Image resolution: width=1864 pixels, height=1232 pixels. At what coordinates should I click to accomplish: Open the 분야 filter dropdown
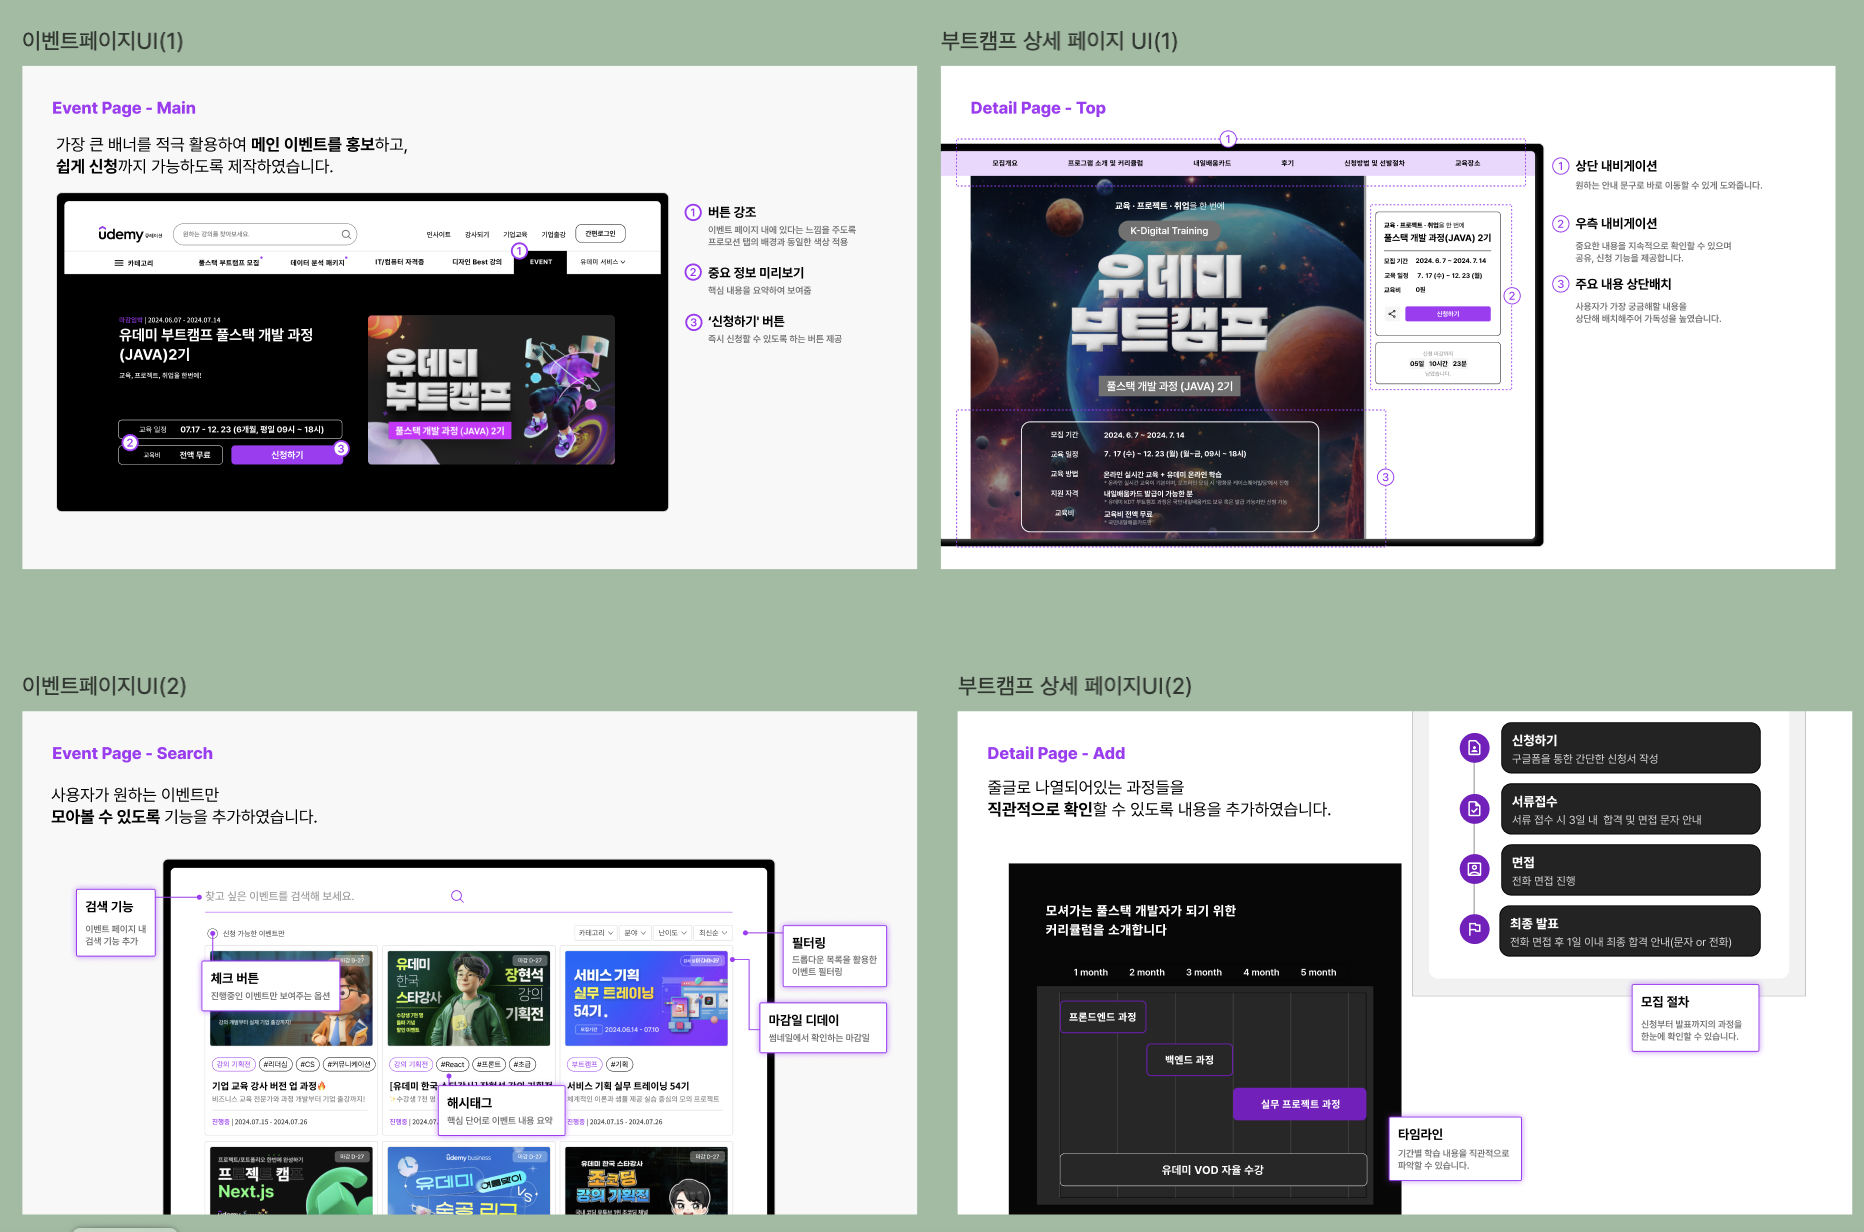coord(635,933)
